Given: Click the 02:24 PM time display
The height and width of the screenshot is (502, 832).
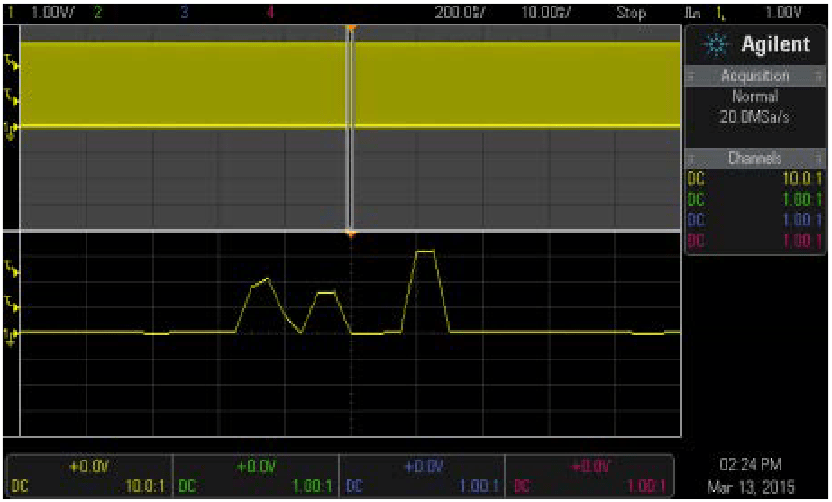Looking at the screenshot, I should click(x=750, y=465).
